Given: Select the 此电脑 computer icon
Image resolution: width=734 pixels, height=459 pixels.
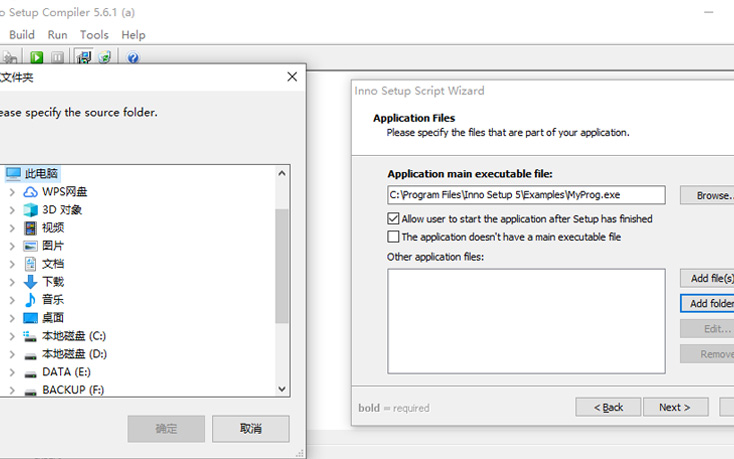Looking at the screenshot, I should 14,174.
